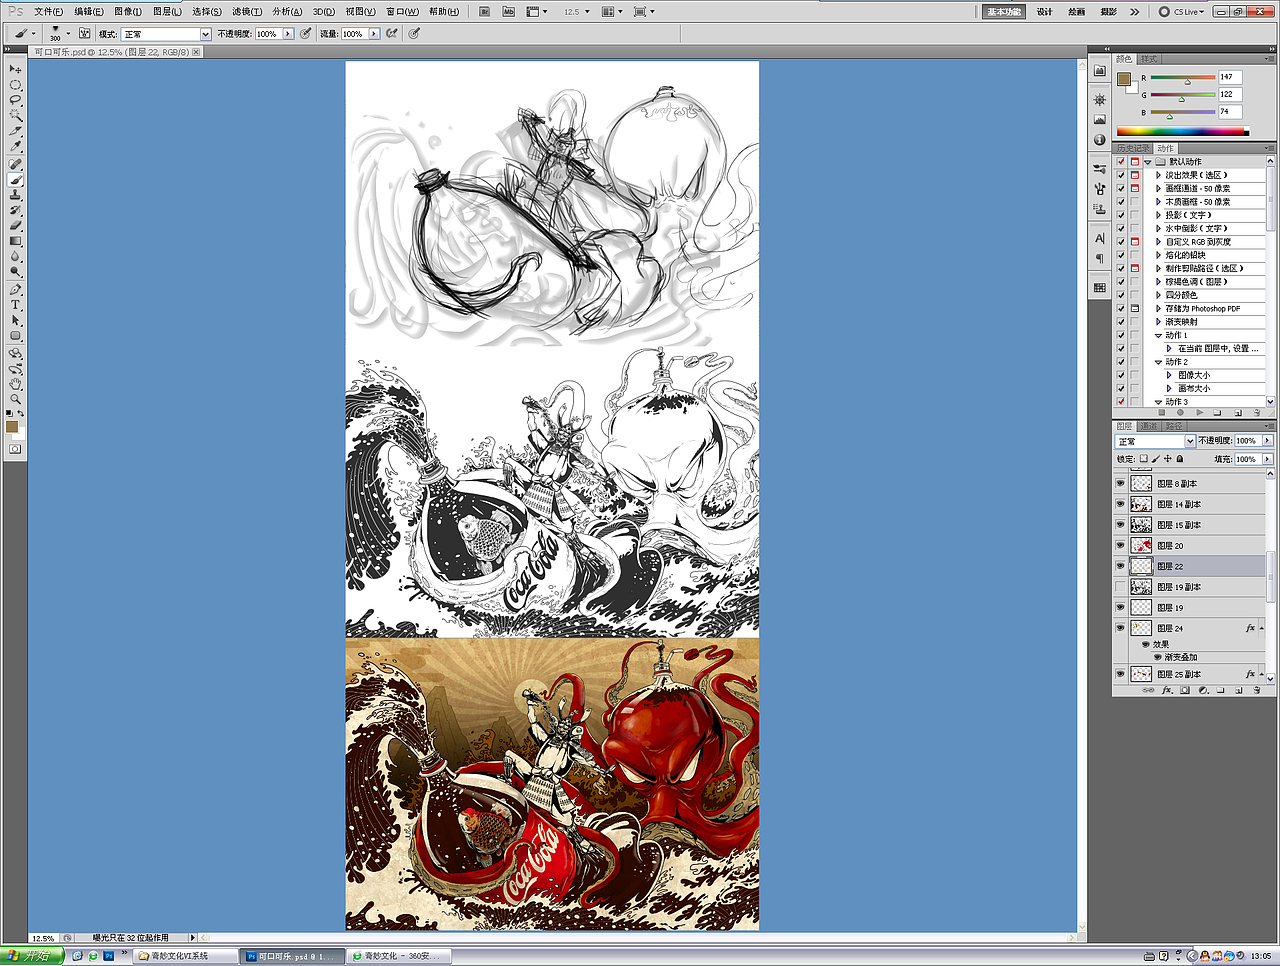The image size is (1280, 966).
Task: Open the Paragraph panel icon
Action: pyautogui.click(x=1100, y=258)
